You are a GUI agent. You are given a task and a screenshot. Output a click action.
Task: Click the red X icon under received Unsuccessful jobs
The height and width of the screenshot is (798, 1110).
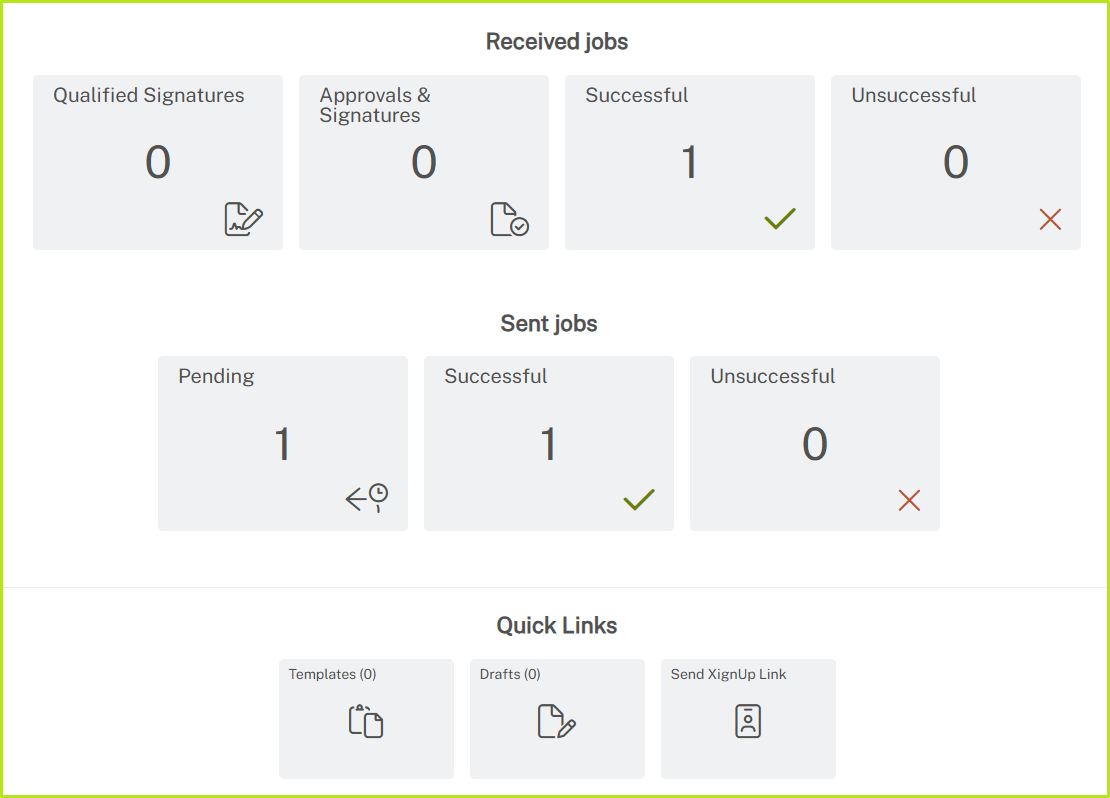pyautogui.click(x=1049, y=219)
